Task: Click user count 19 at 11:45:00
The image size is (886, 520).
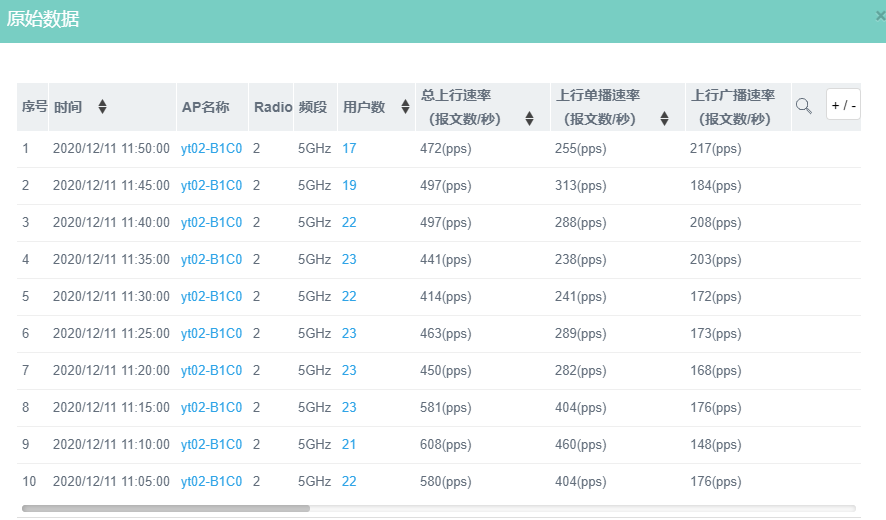Action: point(349,185)
